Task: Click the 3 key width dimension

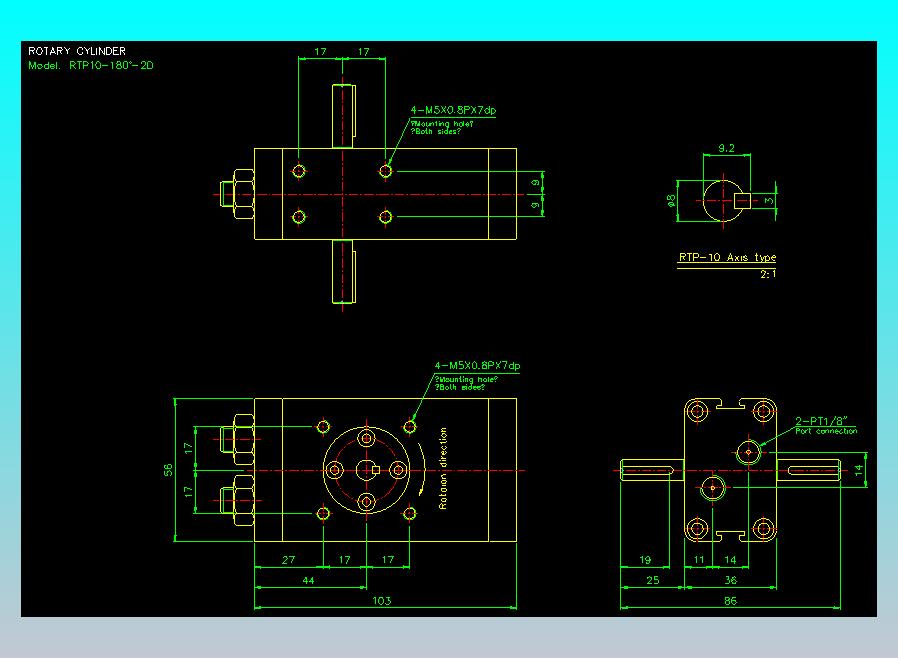Action: point(769,200)
